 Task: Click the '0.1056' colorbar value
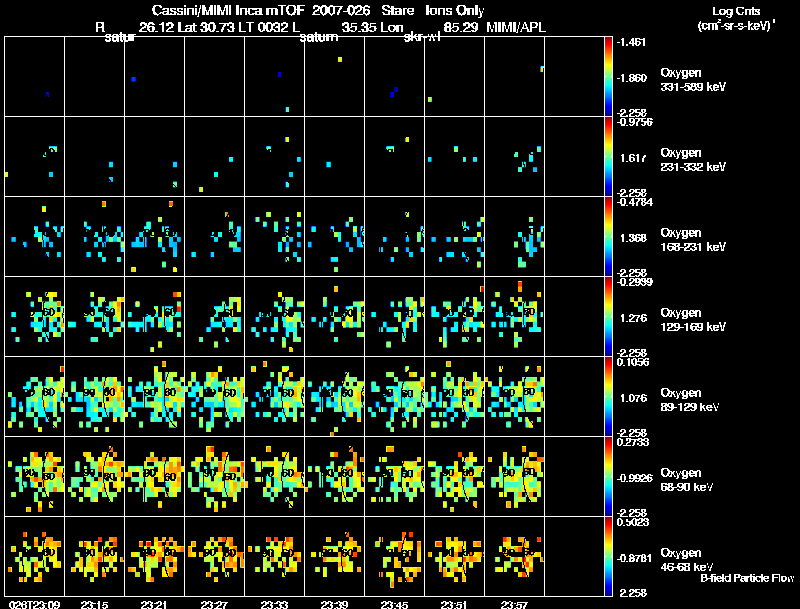click(x=633, y=362)
